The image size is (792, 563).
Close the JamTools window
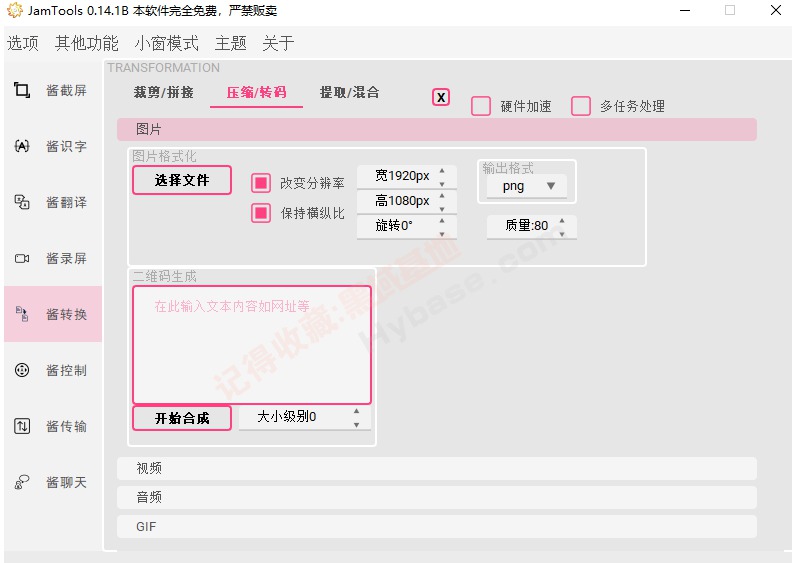pos(776,10)
